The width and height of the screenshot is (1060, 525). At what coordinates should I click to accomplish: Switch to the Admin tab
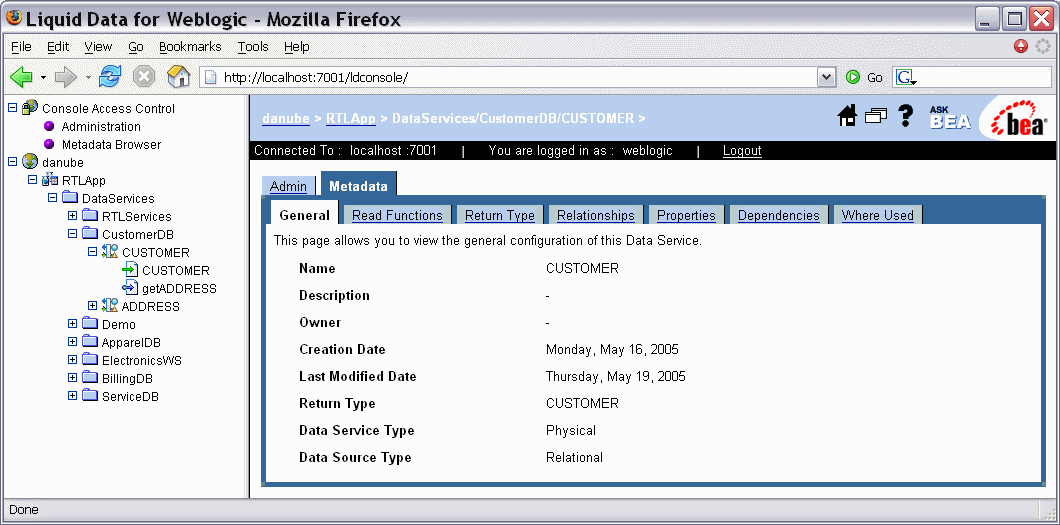click(x=288, y=186)
